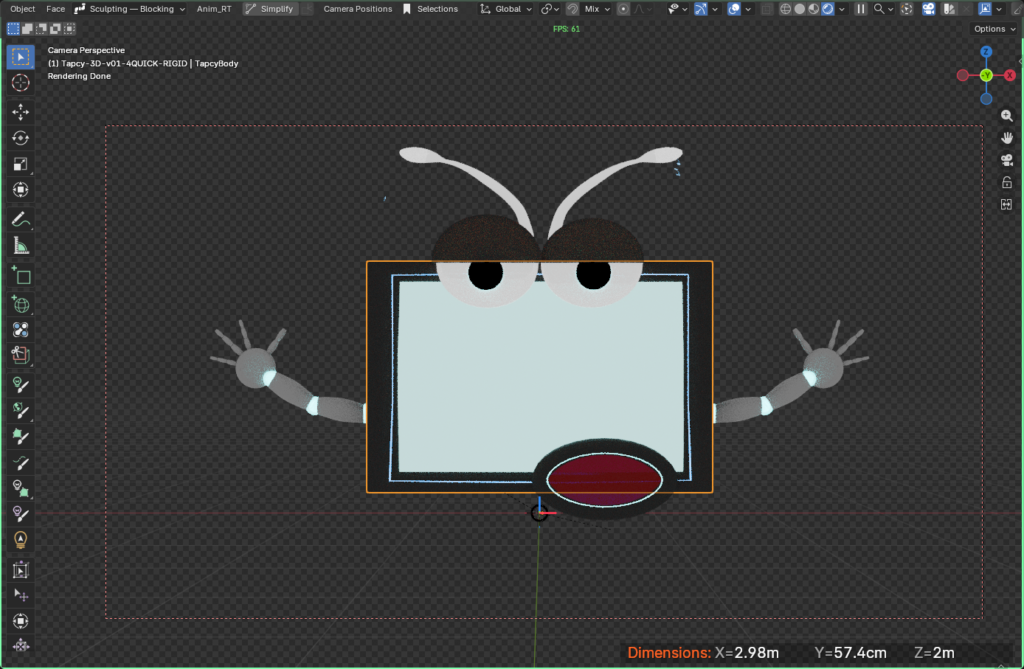Toggle X-ray mode in the header
Image resolution: width=1024 pixels, height=669 pixels.
[x=765, y=8]
